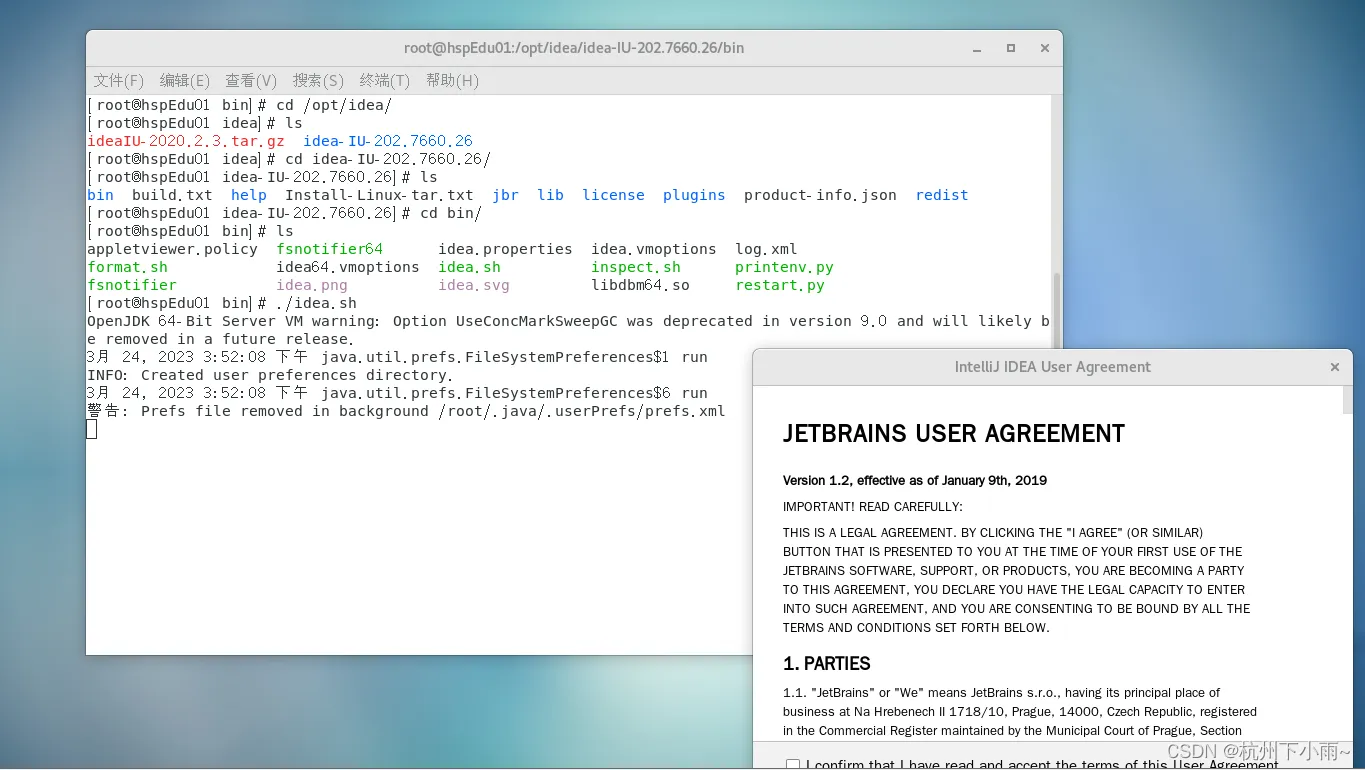Minimize the terminal window
Screen dimensions: 1365x770
click(x=977, y=48)
